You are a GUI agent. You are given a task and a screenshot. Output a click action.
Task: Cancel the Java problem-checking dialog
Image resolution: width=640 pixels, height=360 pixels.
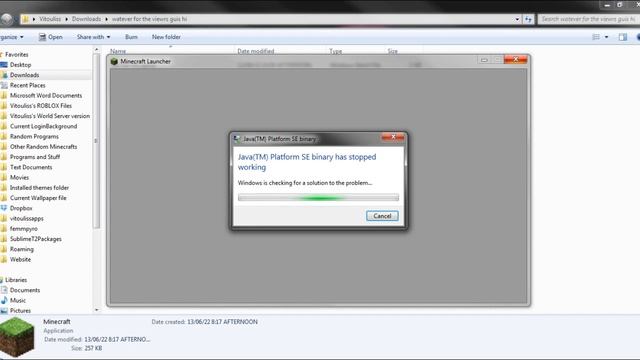382,216
